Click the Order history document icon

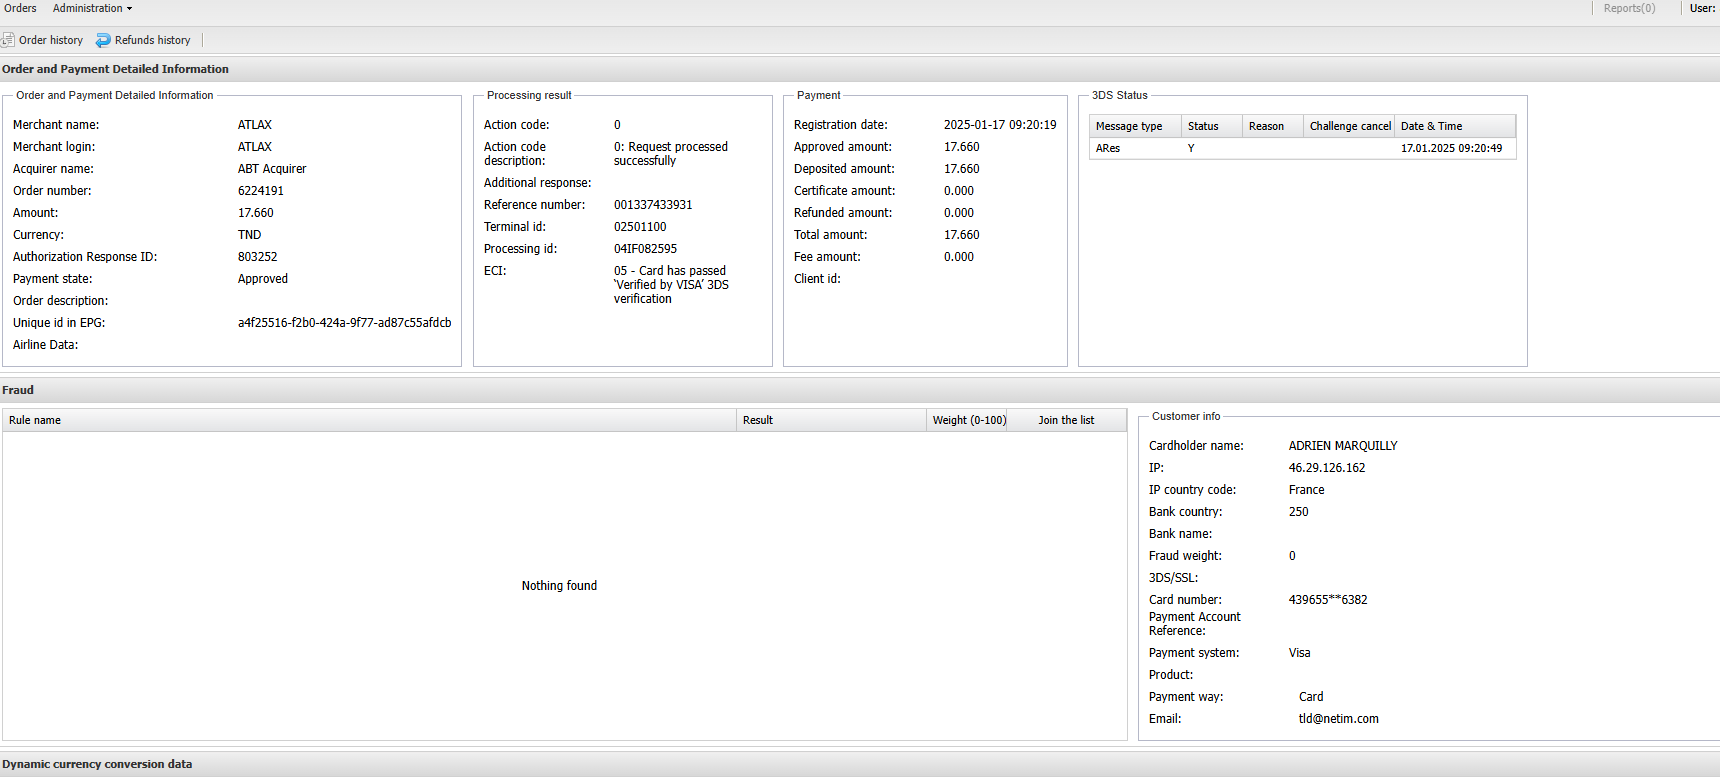(8, 40)
